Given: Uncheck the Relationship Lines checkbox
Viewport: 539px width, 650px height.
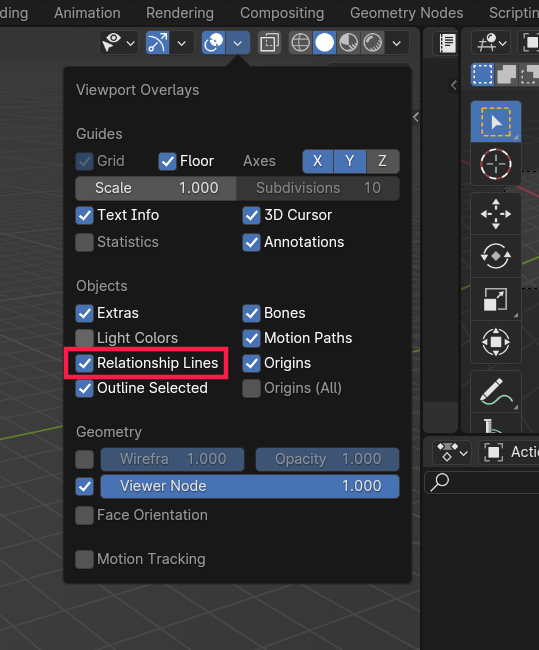Looking at the screenshot, I should [x=85, y=364].
